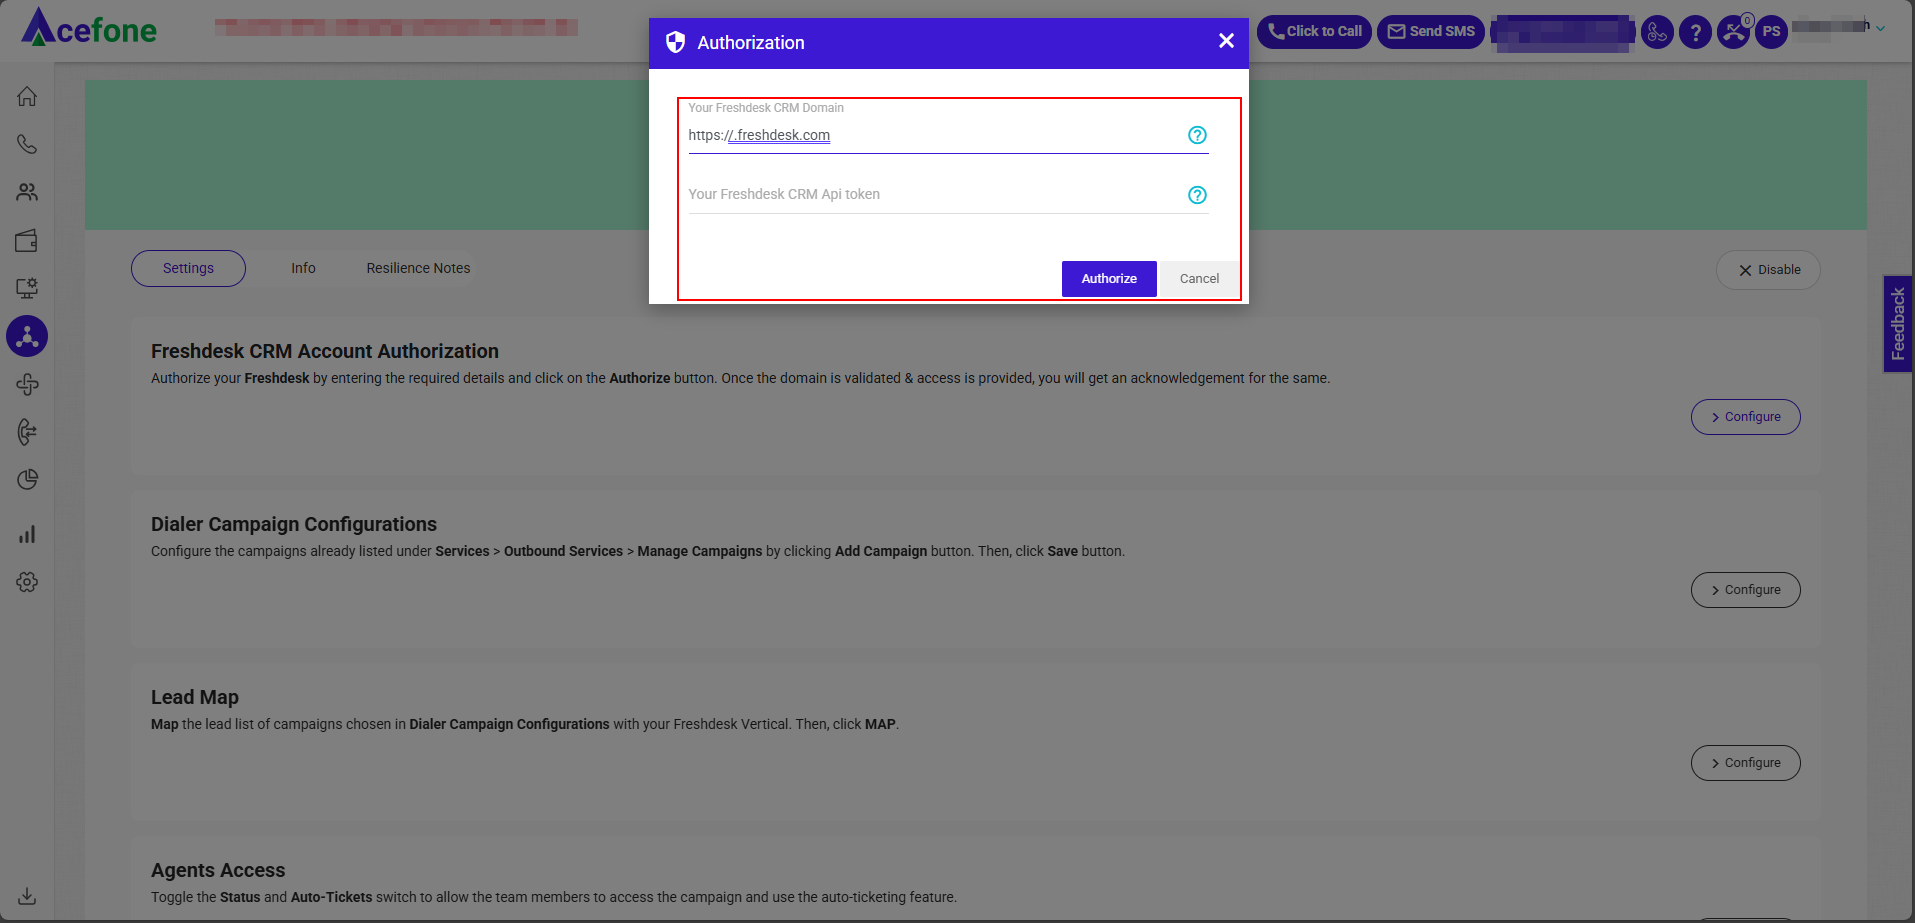Configure the Lead Map section
Image resolution: width=1915 pixels, height=923 pixels.
[1745, 763]
